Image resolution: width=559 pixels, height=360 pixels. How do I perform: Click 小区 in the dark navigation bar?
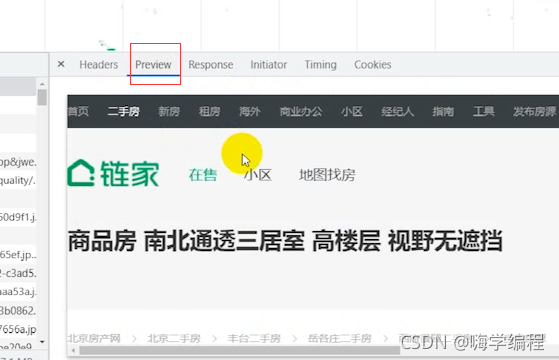(x=352, y=112)
